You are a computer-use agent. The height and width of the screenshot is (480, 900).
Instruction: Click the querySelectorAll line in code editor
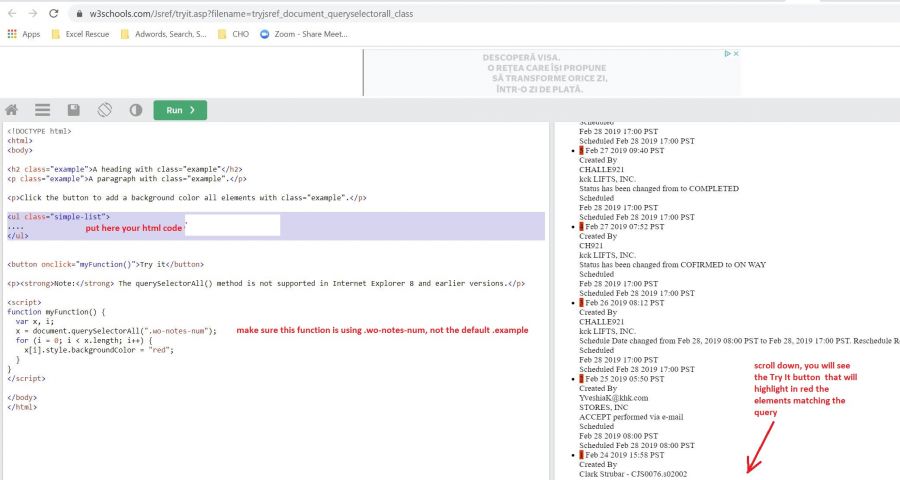(116, 331)
